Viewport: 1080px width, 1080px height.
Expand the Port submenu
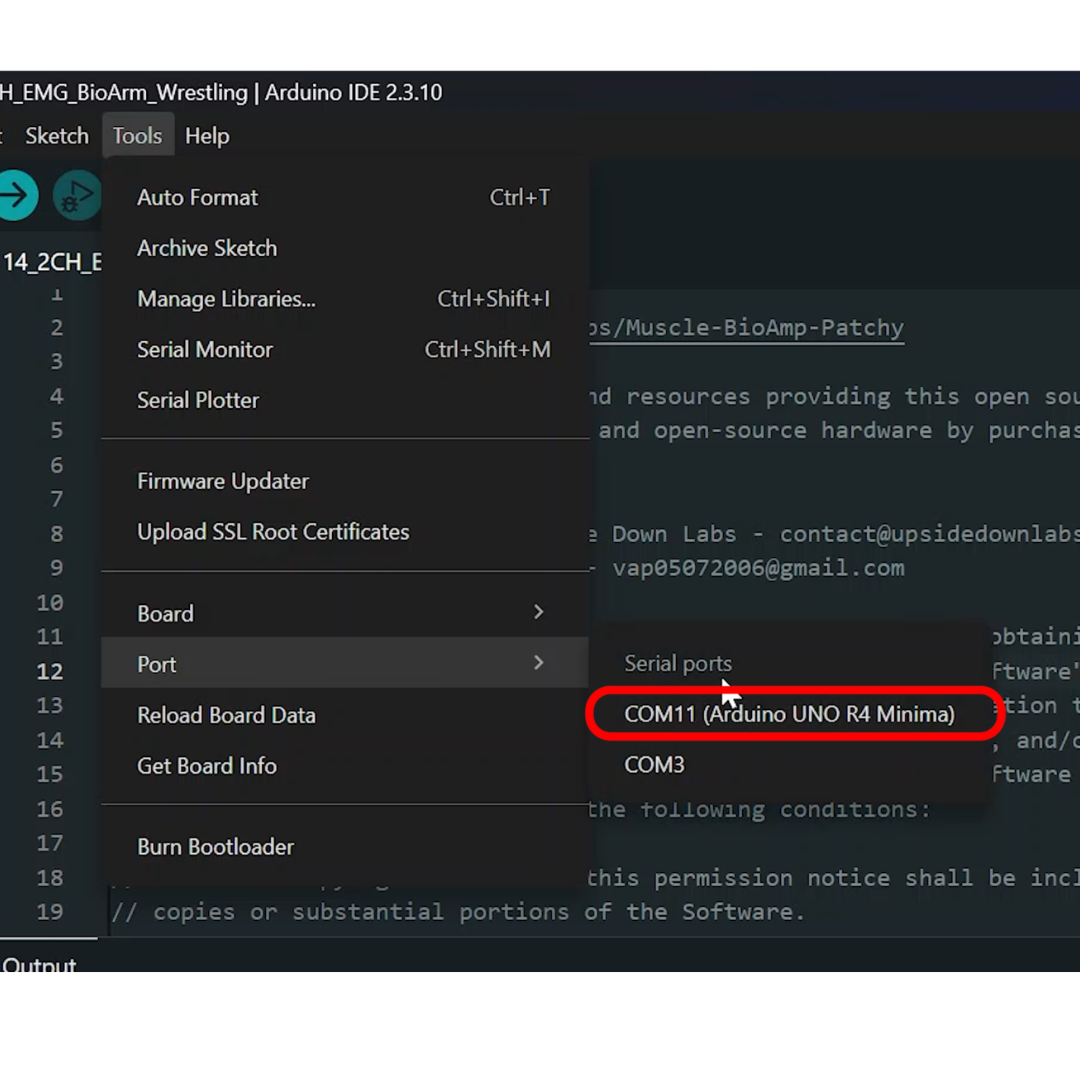tap(344, 664)
